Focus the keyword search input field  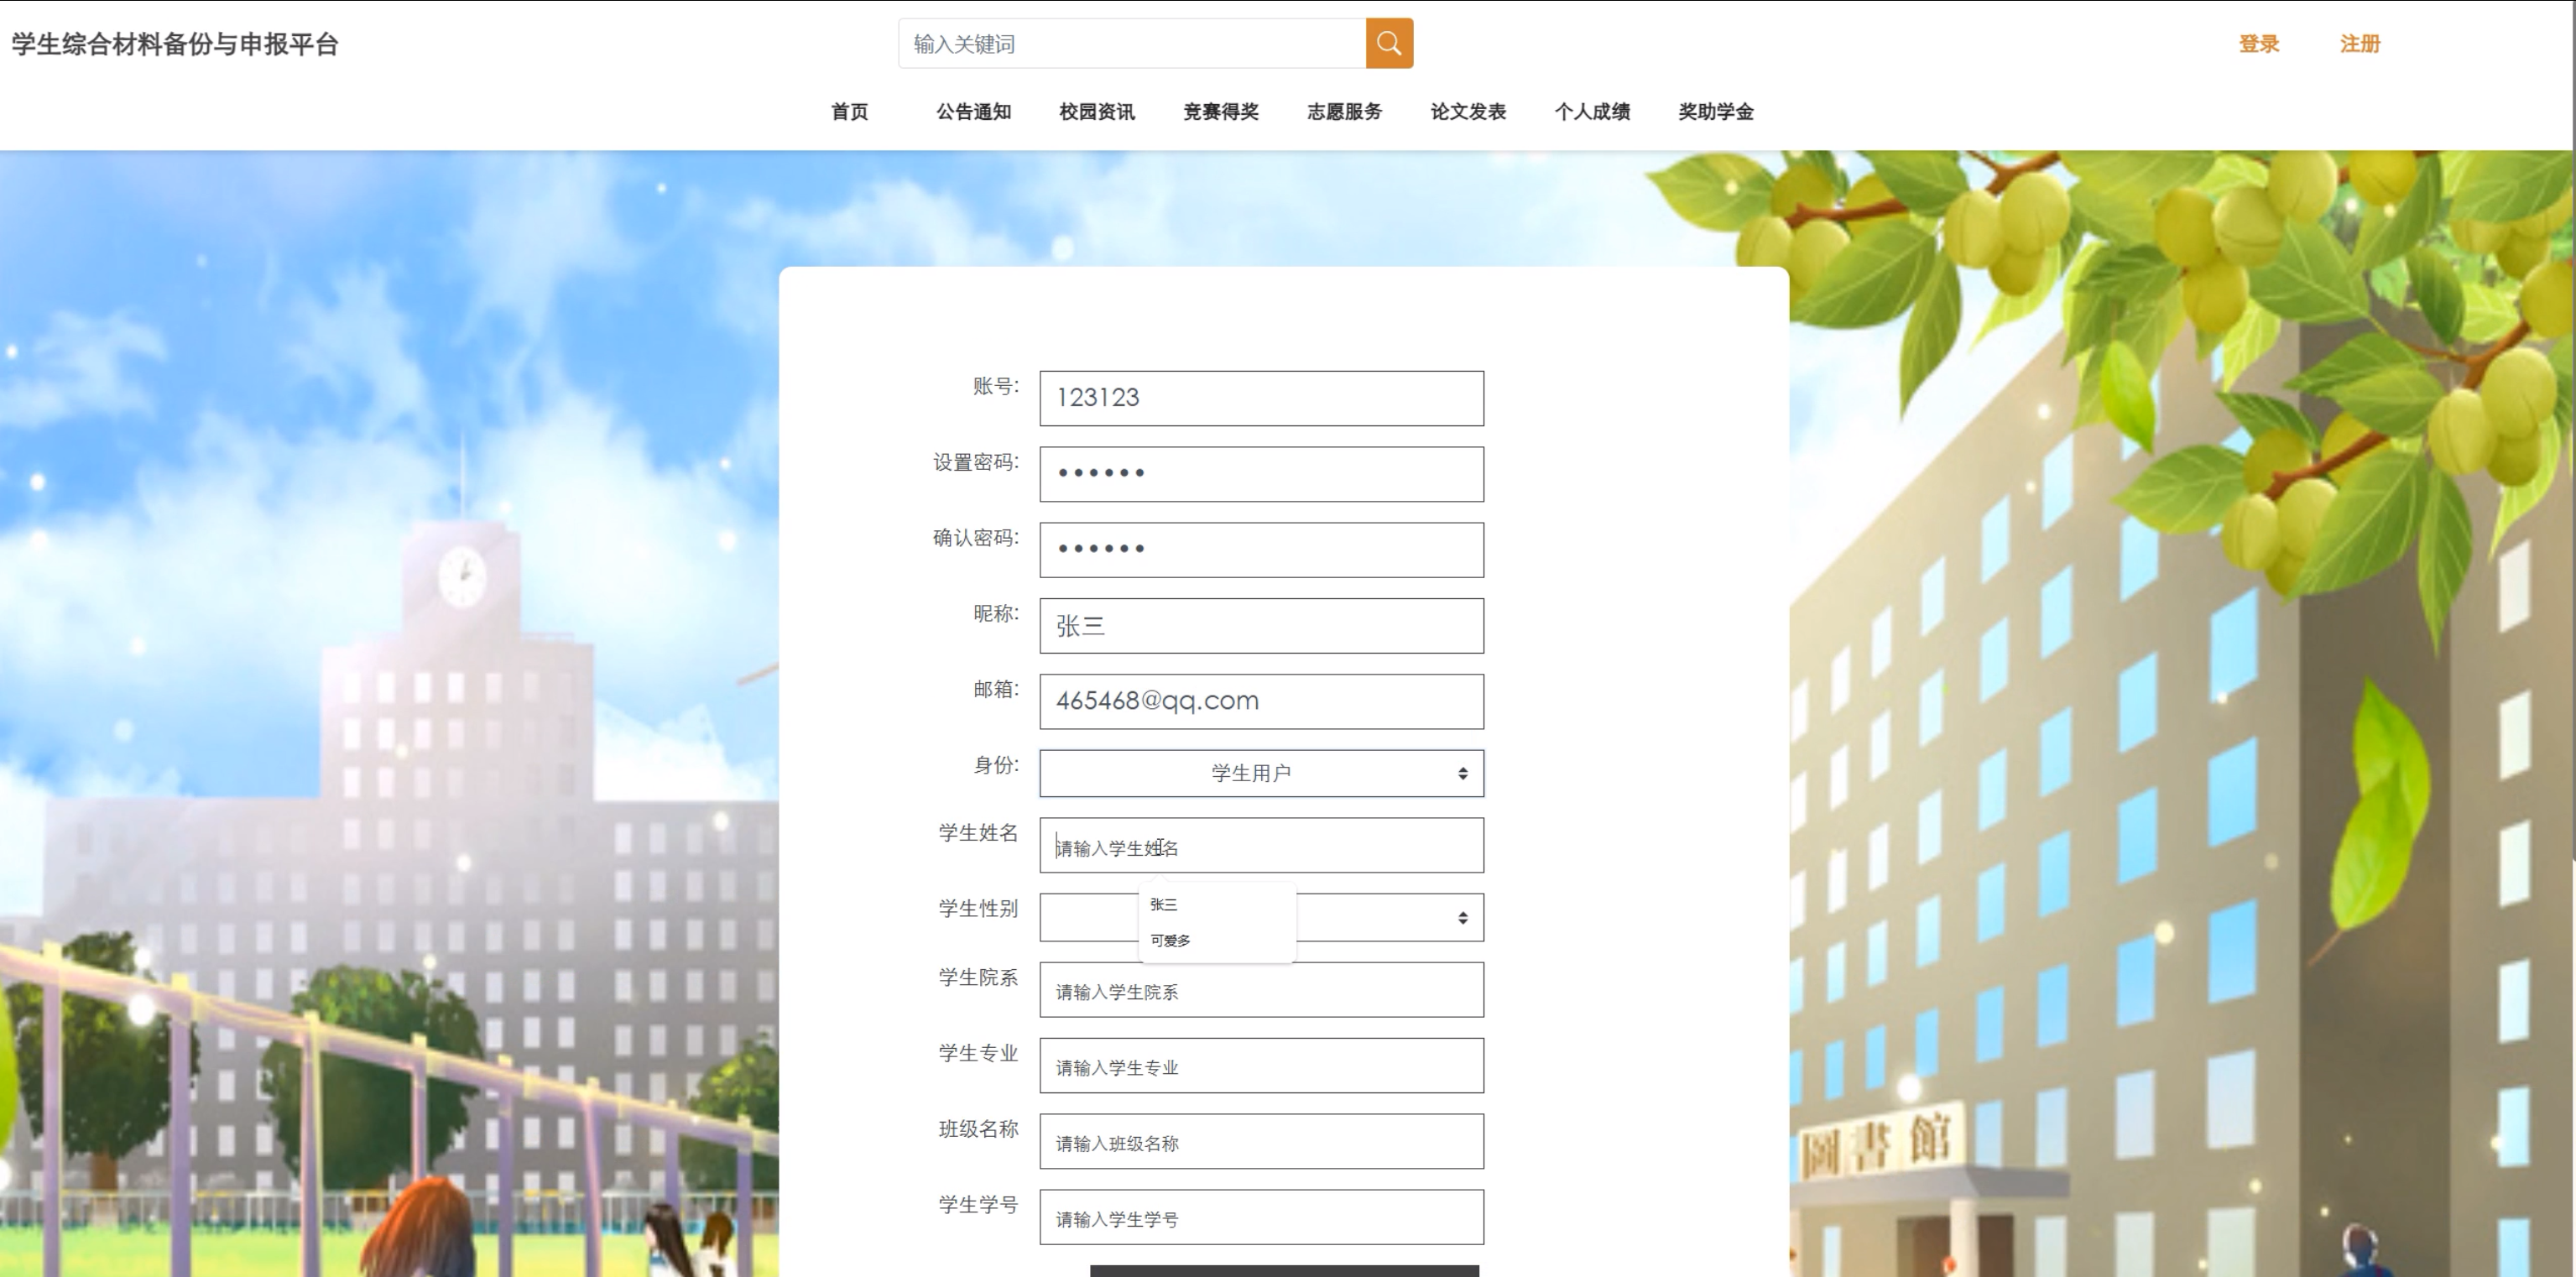(x=1132, y=44)
